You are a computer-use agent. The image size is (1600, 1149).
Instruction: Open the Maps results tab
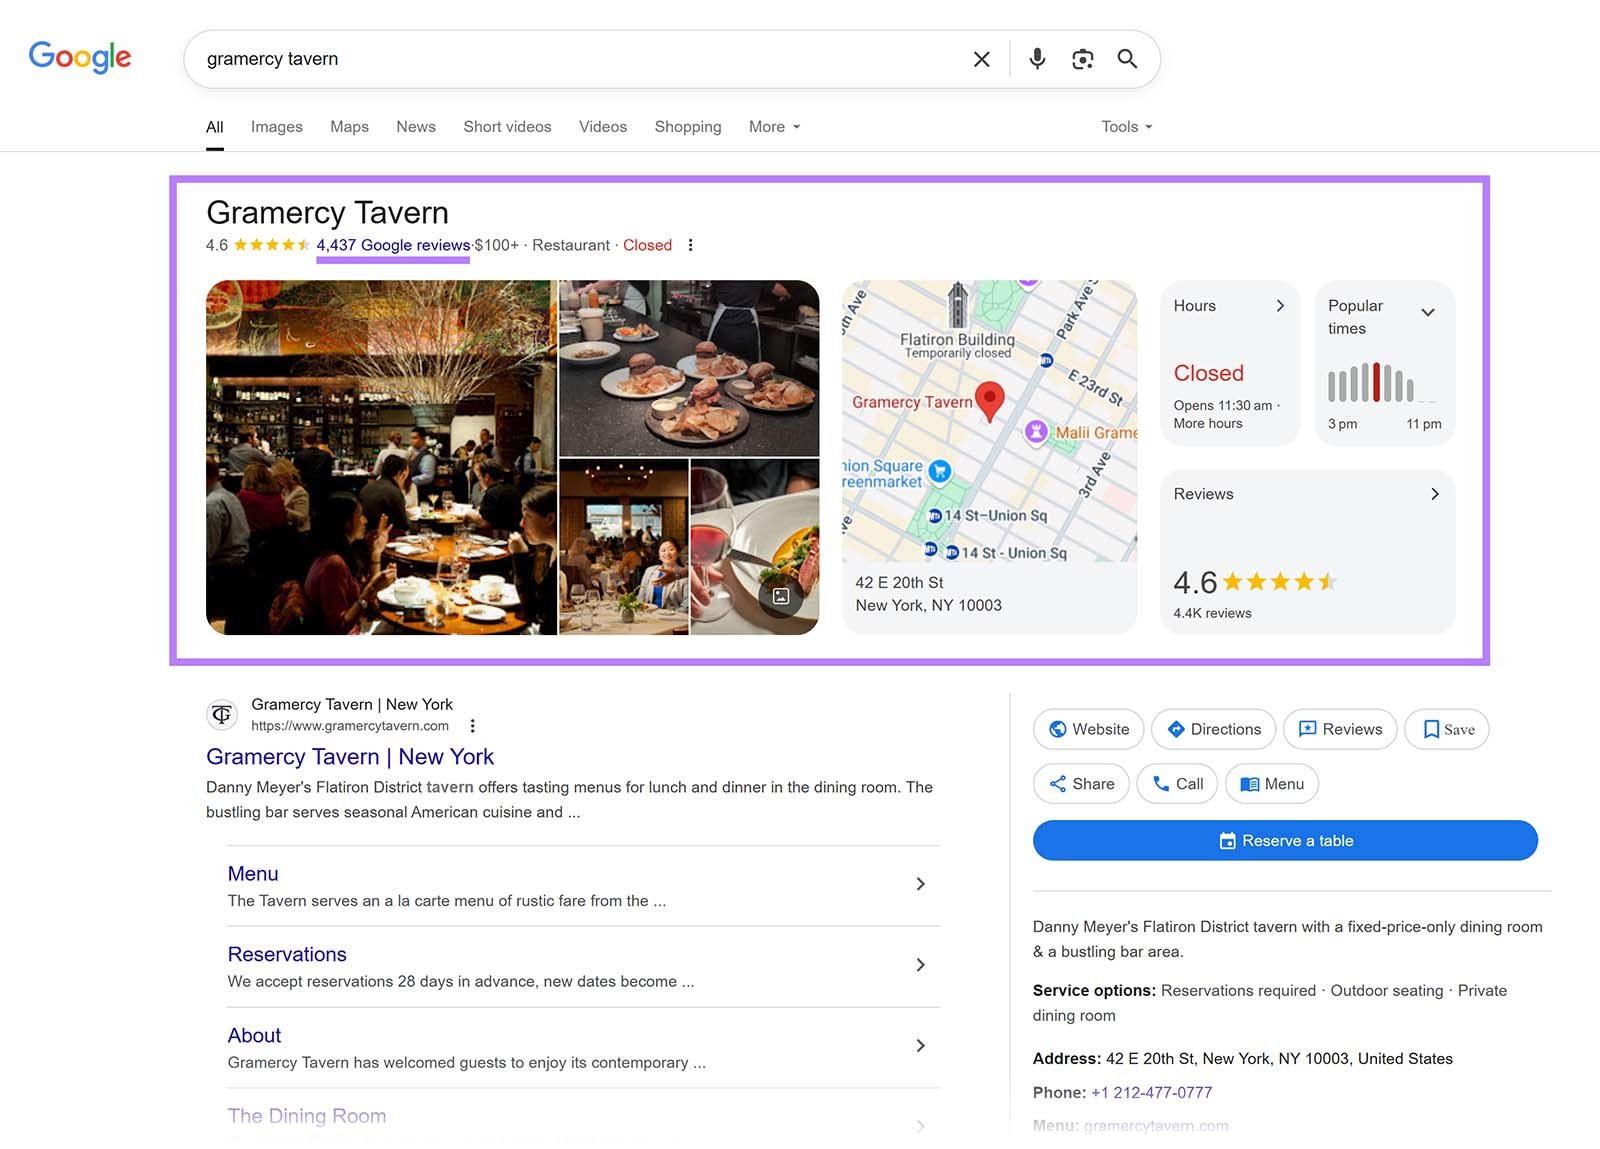(x=348, y=126)
